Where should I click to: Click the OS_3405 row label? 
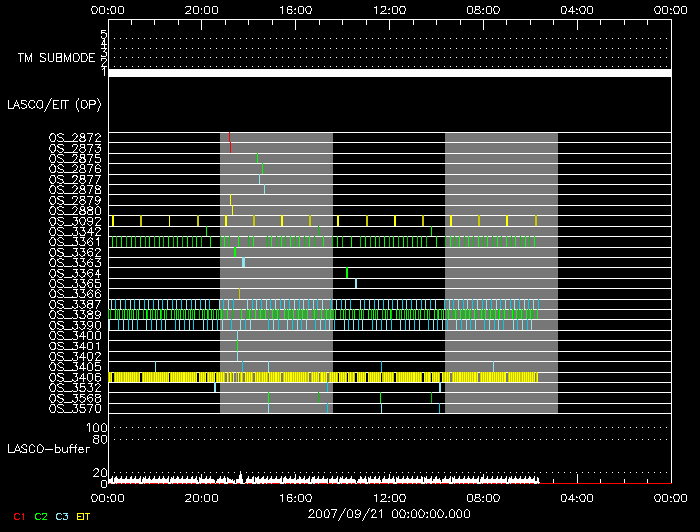click(x=75, y=366)
